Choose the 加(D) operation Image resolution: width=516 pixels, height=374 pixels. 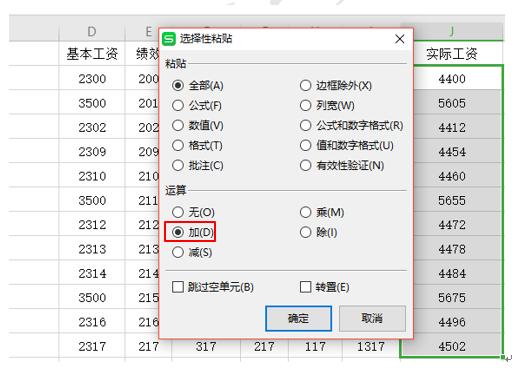tap(193, 232)
